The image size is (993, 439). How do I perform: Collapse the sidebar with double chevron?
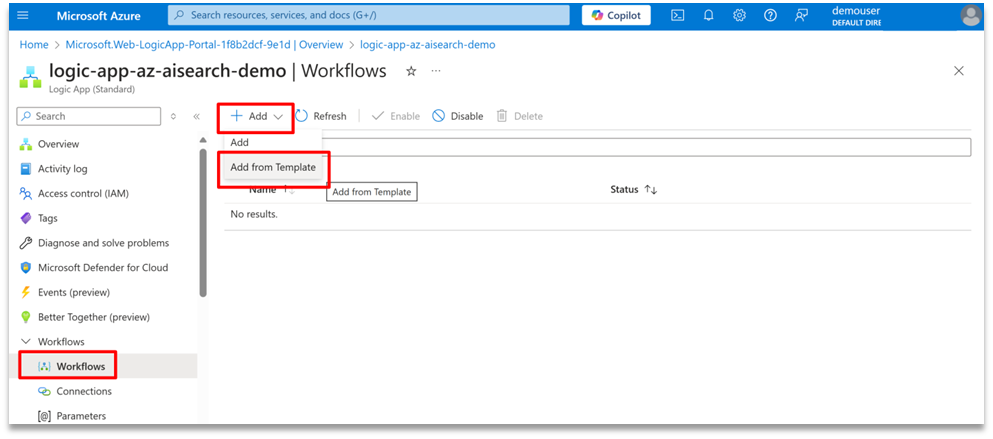[x=196, y=117]
